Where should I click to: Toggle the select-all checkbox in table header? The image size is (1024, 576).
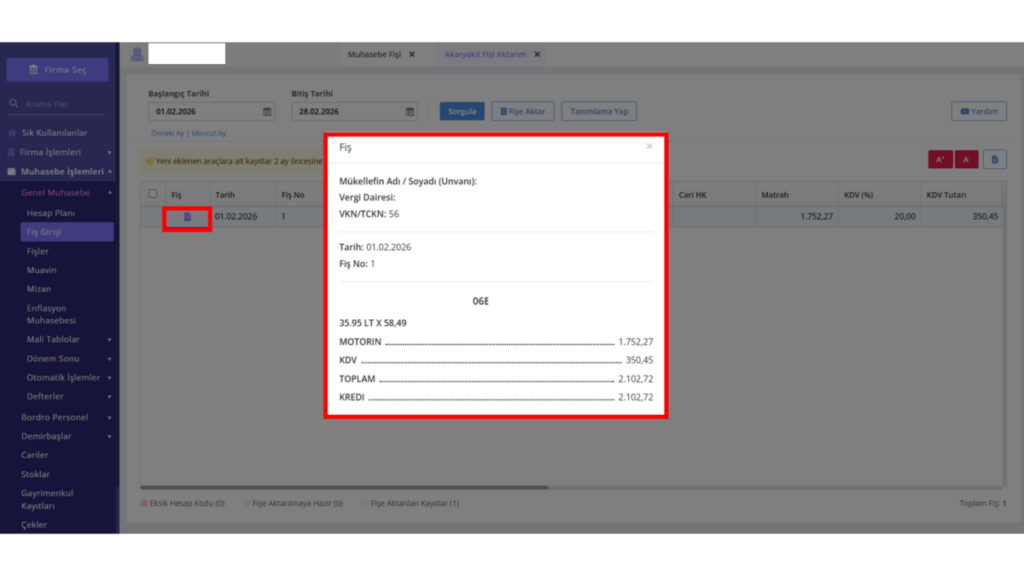153,194
